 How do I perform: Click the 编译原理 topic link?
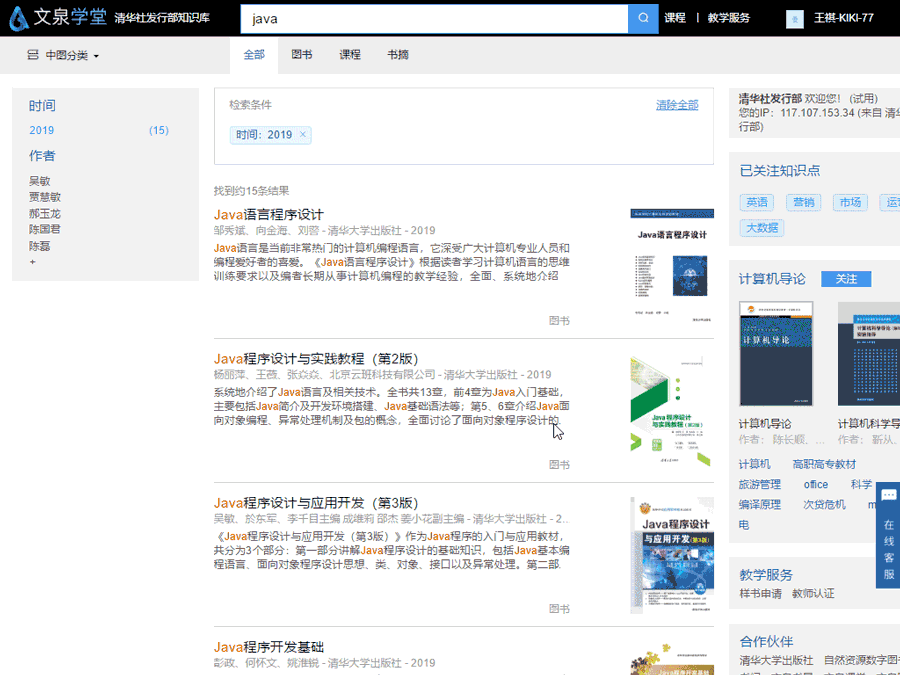tap(759, 504)
